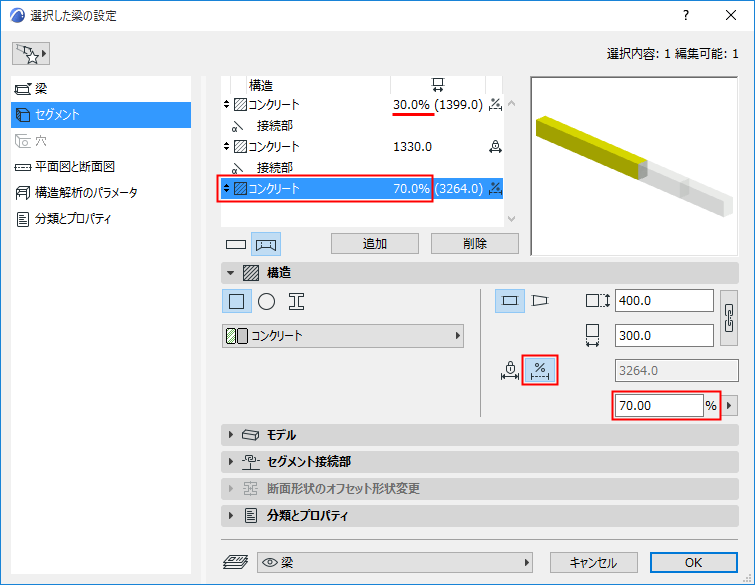Open the arrow menu beside percent field

point(729,406)
